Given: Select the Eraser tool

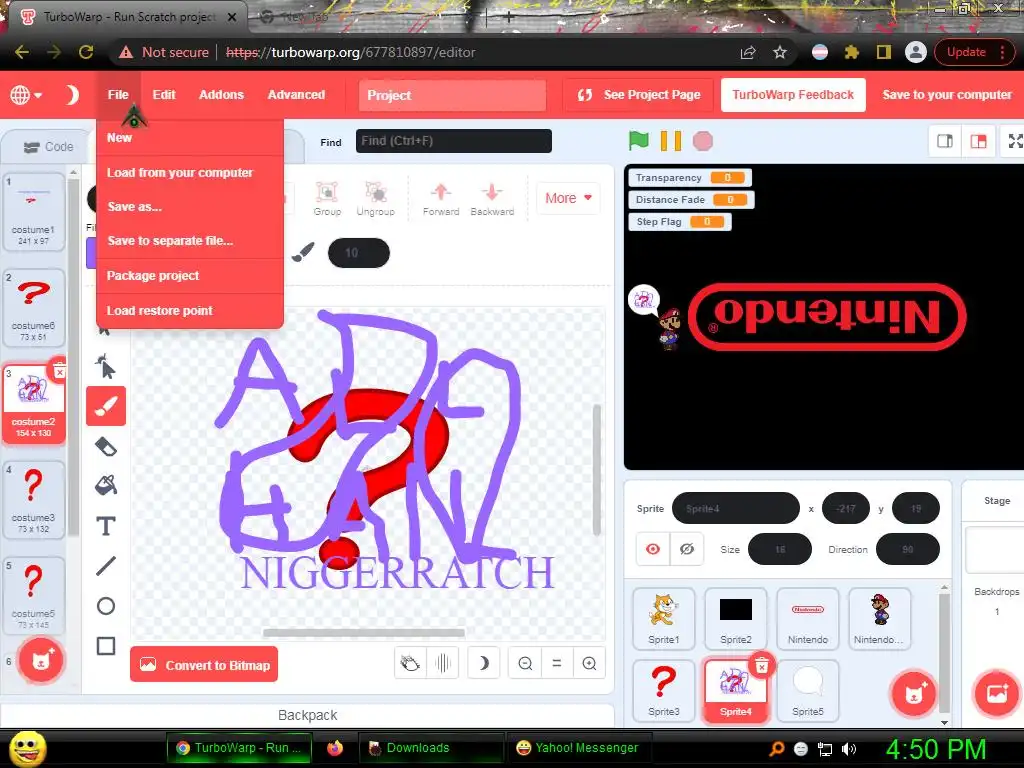Looking at the screenshot, I should point(106,447).
